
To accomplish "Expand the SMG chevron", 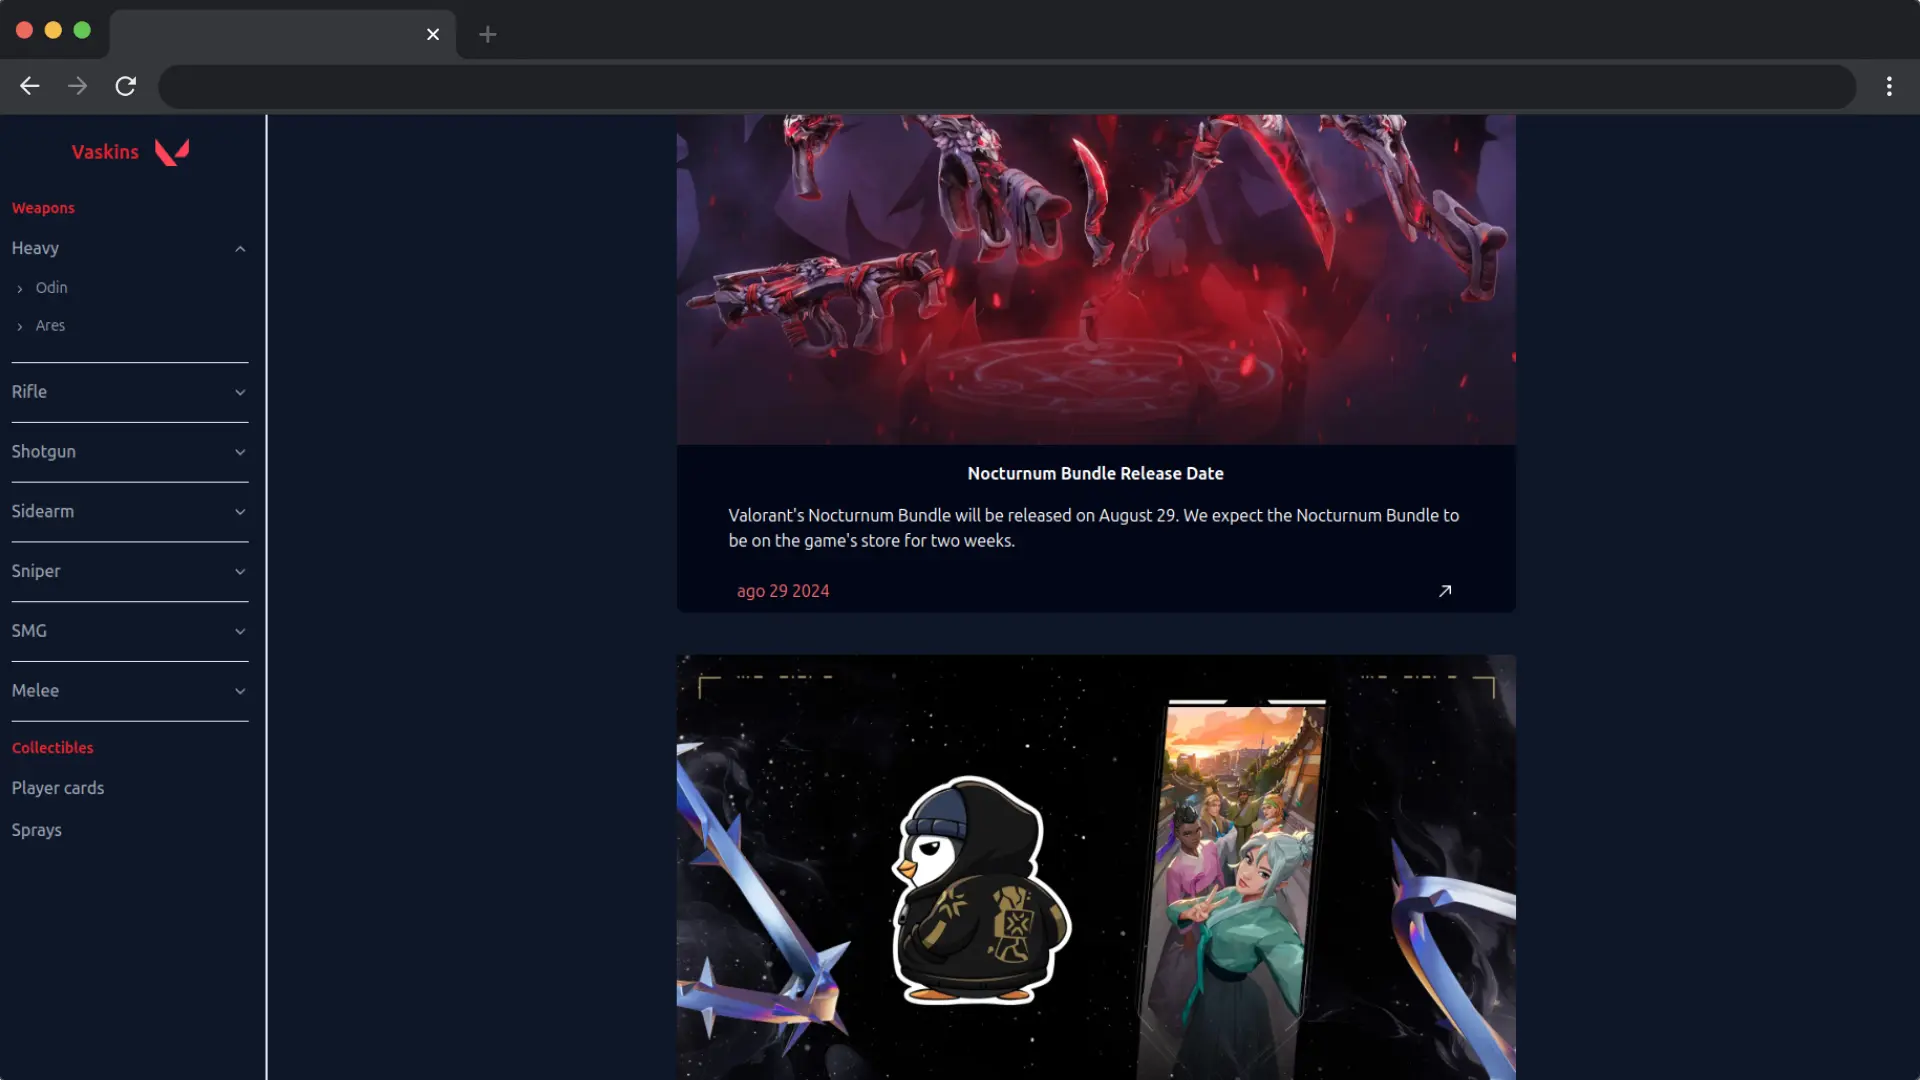I will tap(240, 631).
